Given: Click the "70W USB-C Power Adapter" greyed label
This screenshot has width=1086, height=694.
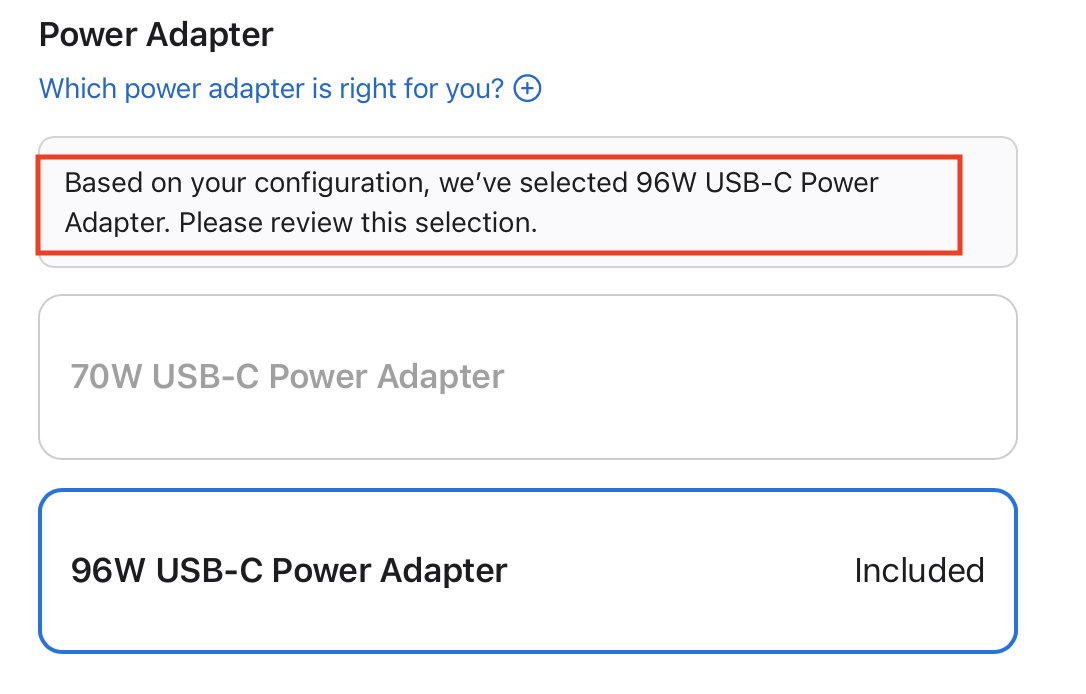Looking at the screenshot, I should [x=288, y=377].
